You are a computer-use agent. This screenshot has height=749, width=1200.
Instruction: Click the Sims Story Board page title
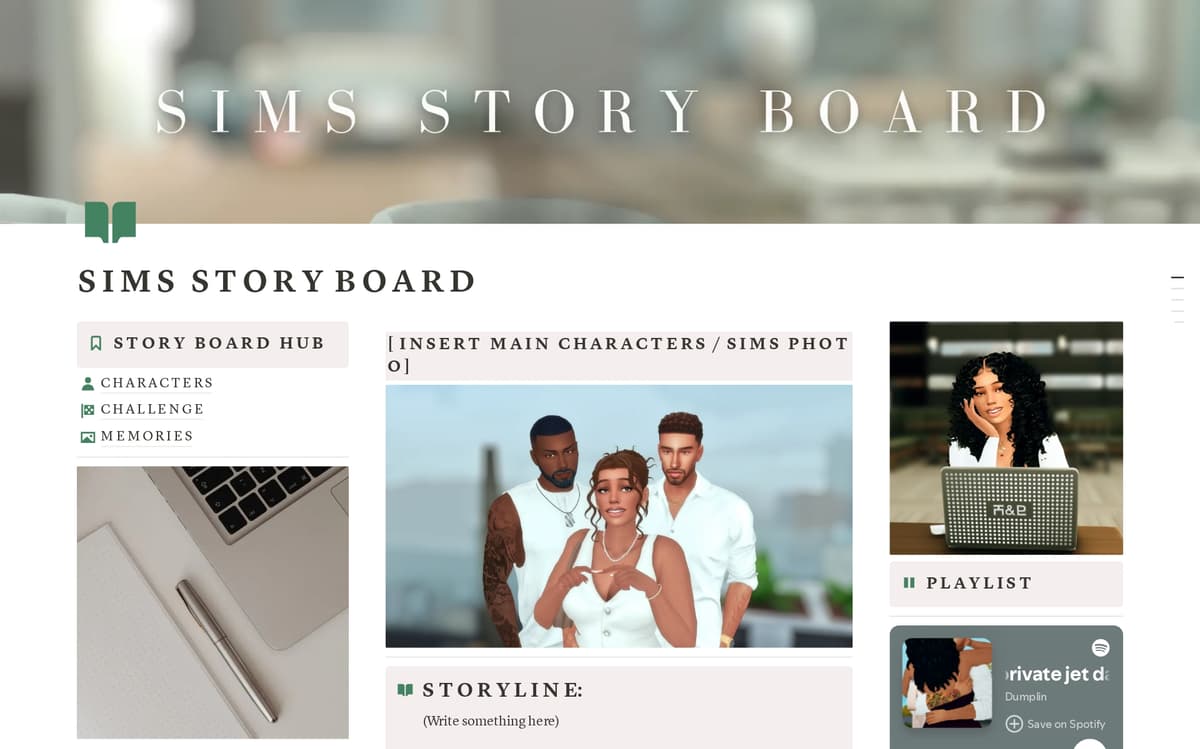point(277,282)
